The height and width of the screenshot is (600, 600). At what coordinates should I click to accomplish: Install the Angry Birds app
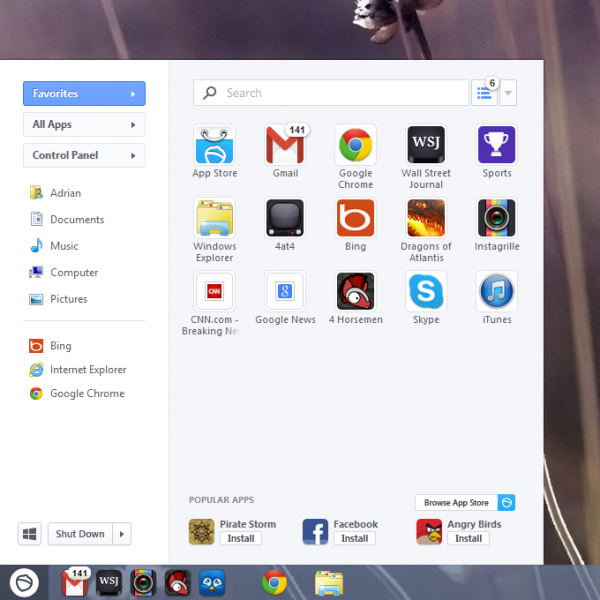coord(468,538)
